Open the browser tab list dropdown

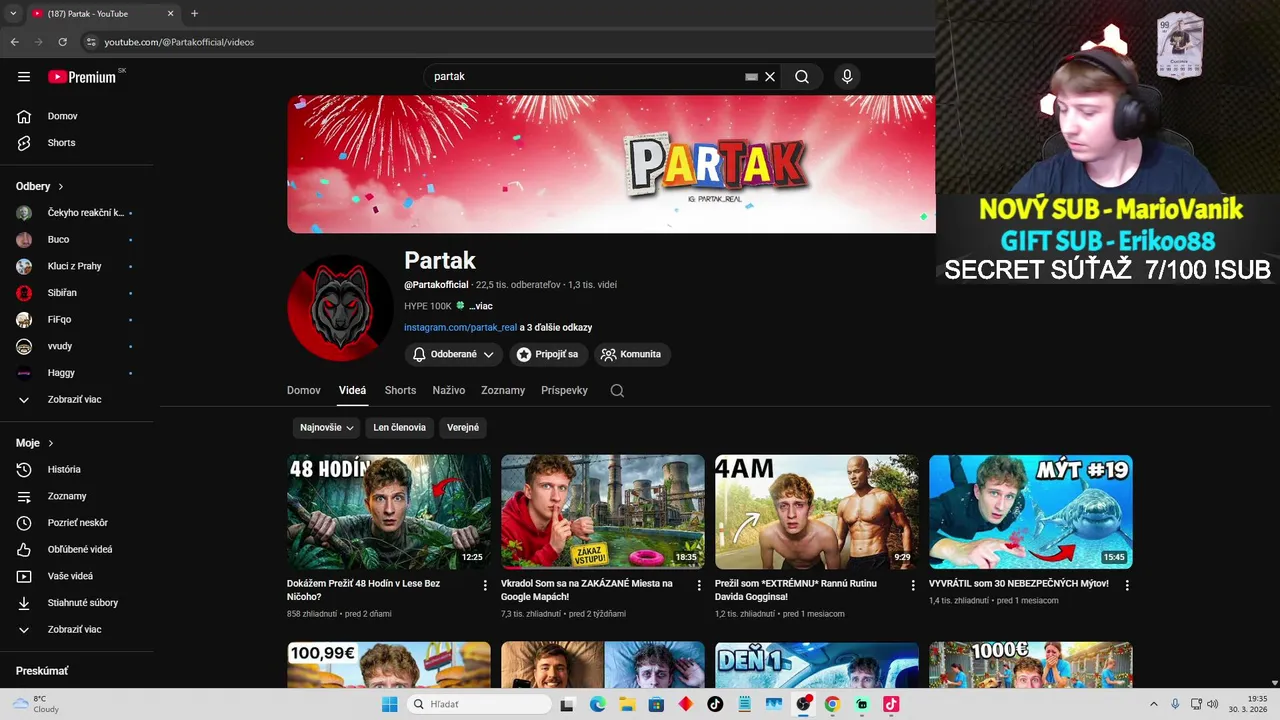pyautogui.click(x=13, y=14)
